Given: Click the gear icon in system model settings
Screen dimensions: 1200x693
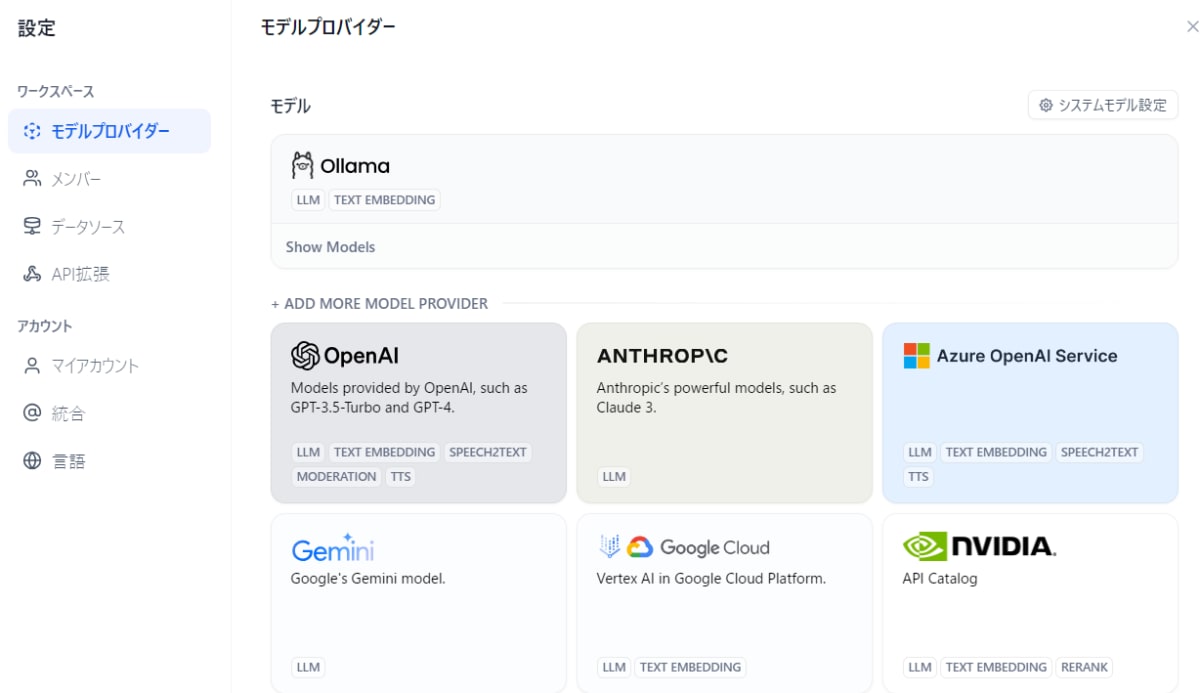Looking at the screenshot, I should 1046,105.
